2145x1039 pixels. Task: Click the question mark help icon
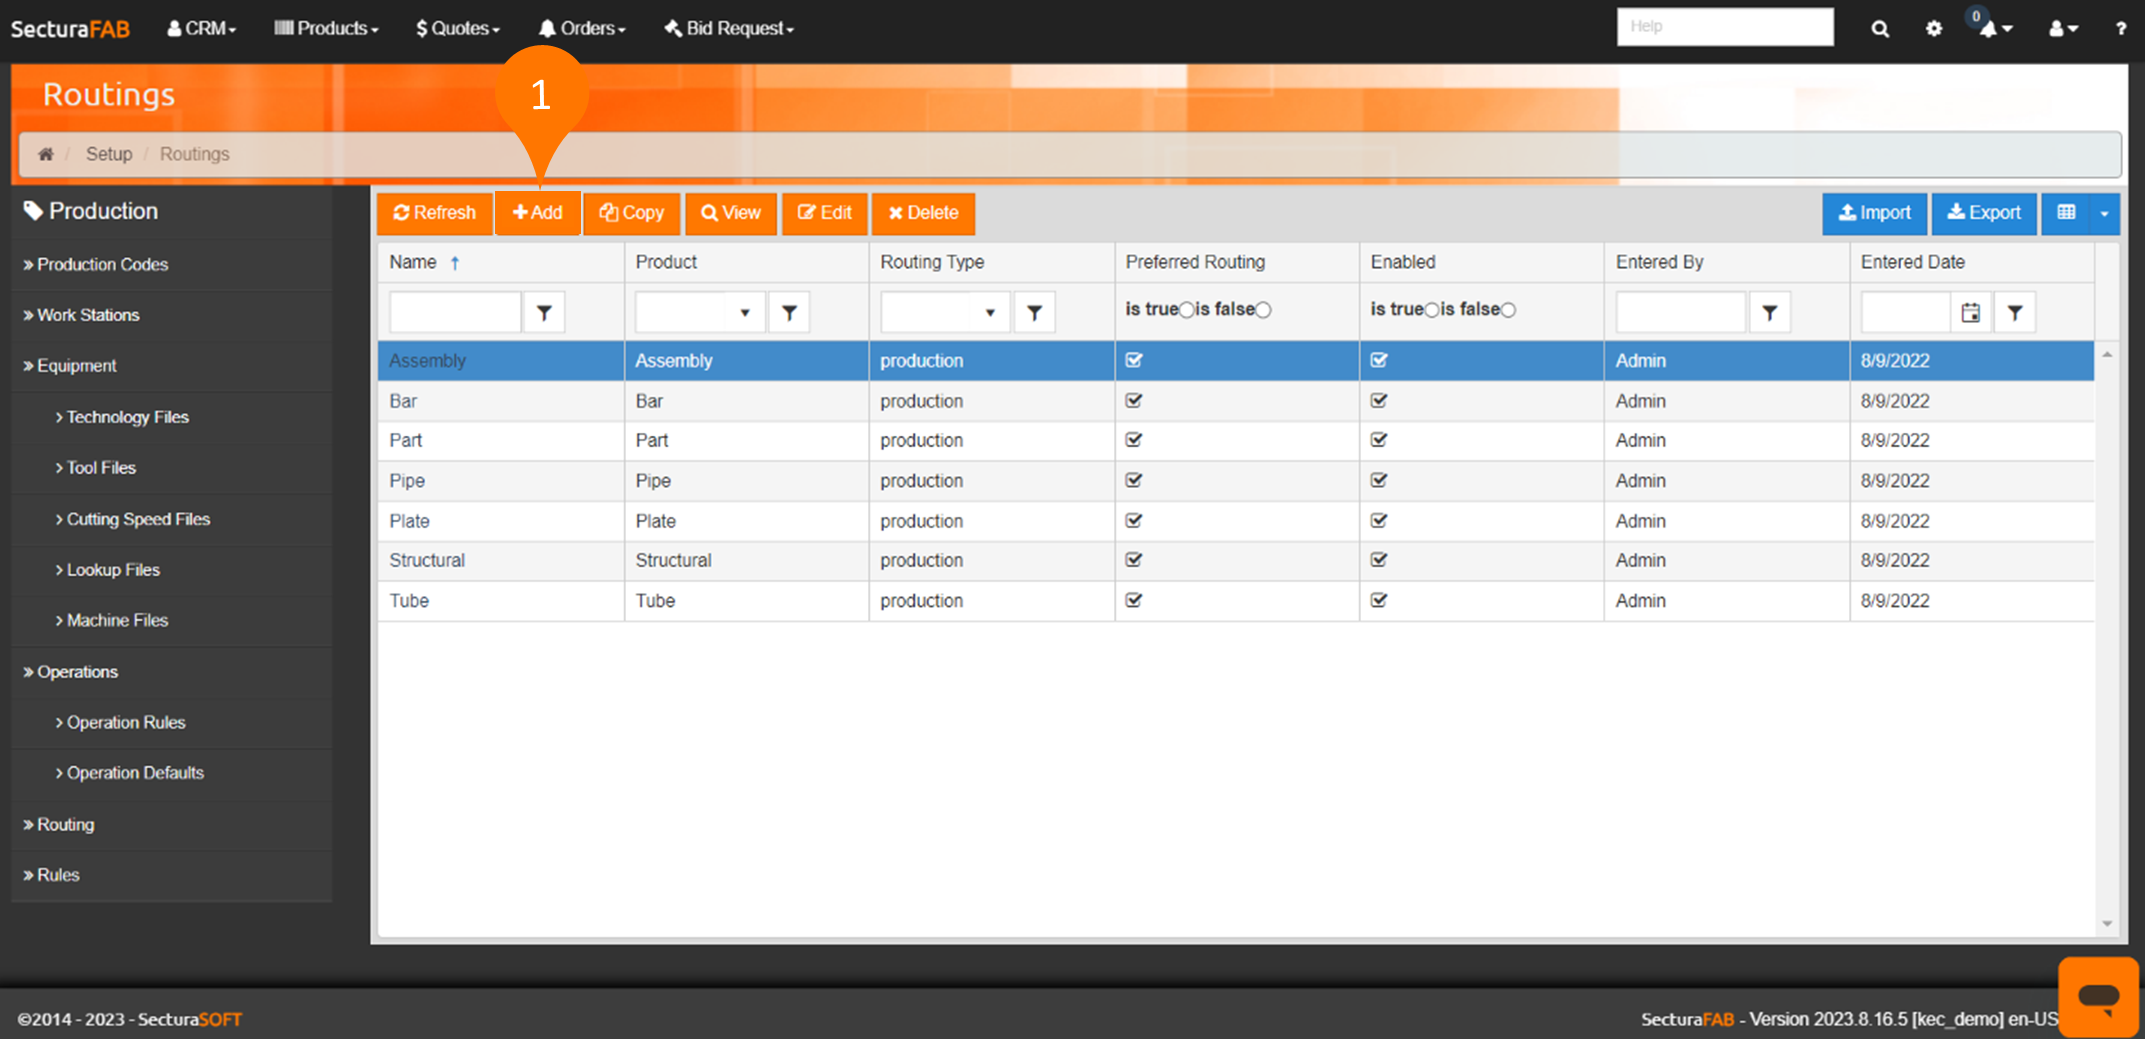click(2120, 29)
